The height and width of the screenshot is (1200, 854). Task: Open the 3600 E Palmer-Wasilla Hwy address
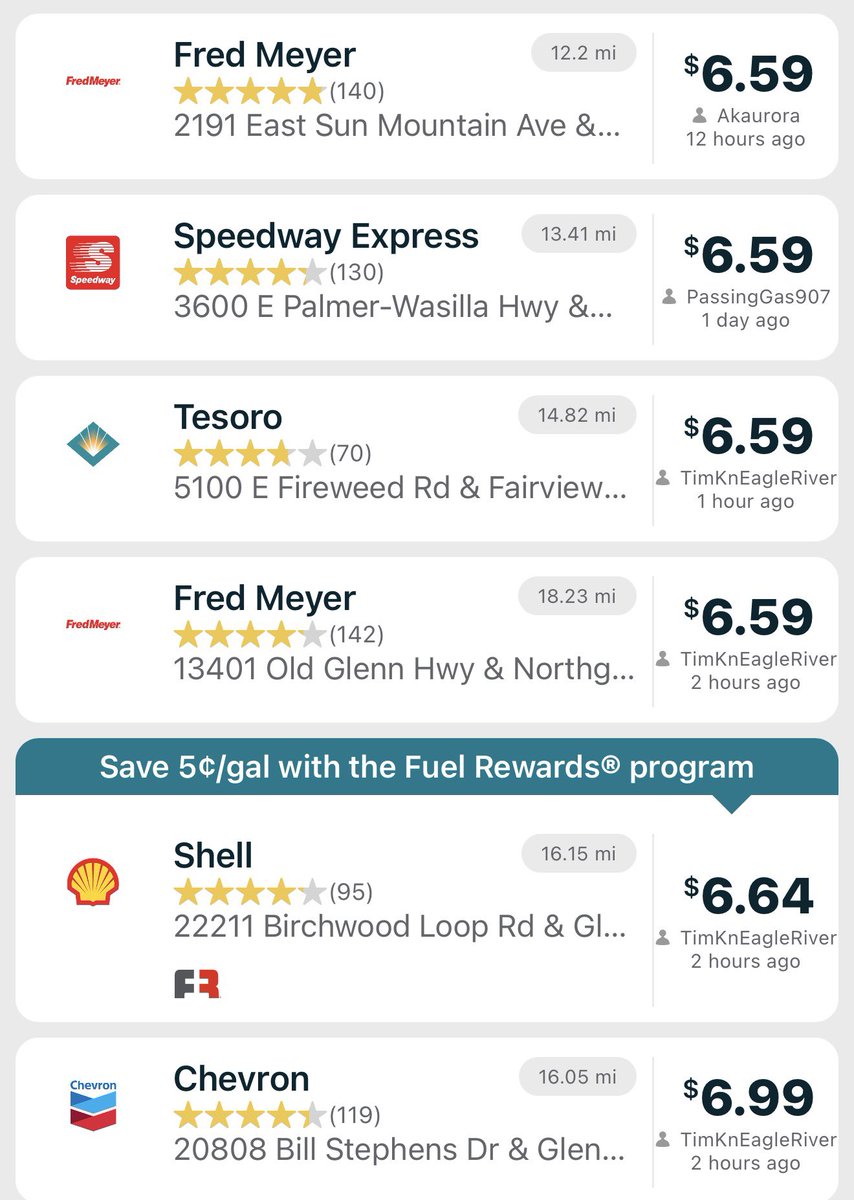(397, 307)
